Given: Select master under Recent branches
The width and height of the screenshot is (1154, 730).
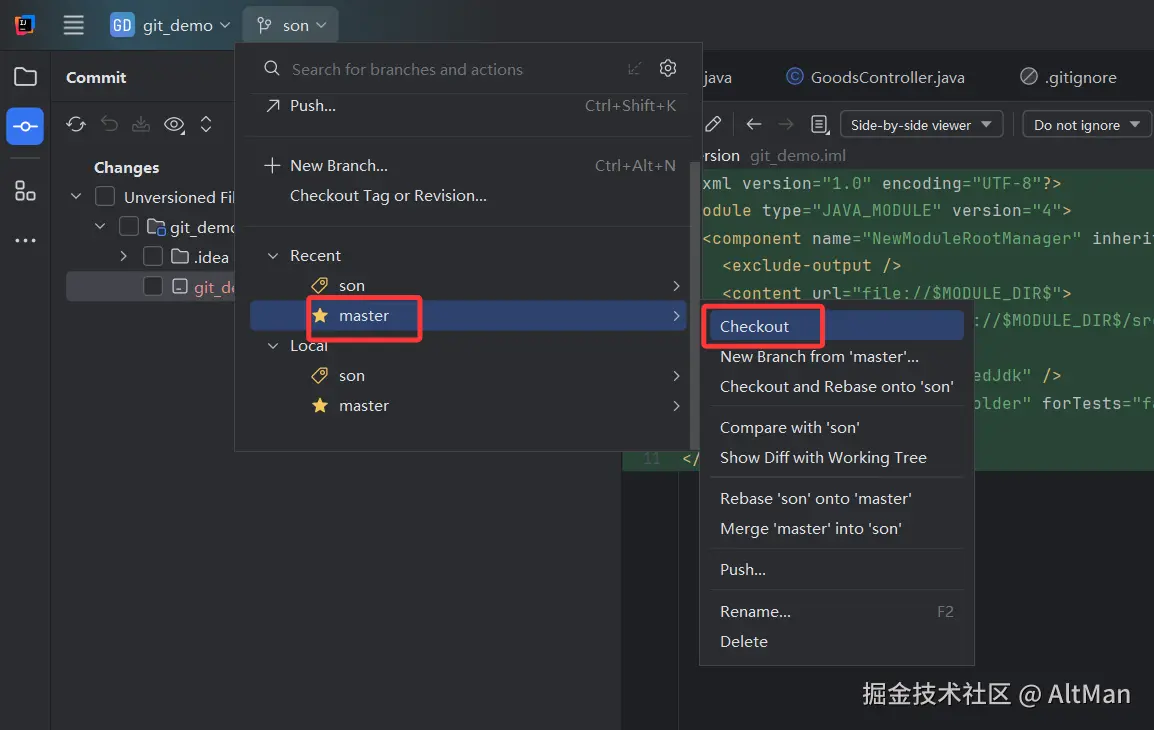Looking at the screenshot, I should 468,316.
